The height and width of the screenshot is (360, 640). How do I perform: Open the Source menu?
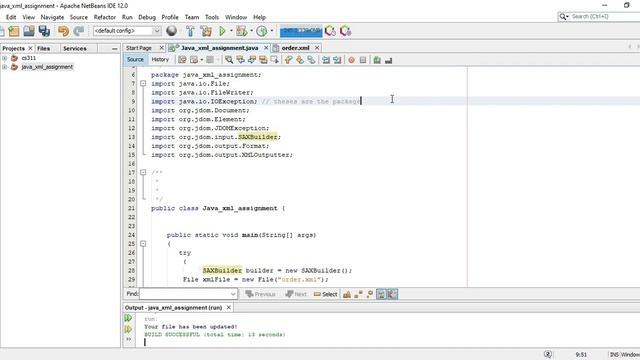[79, 17]
